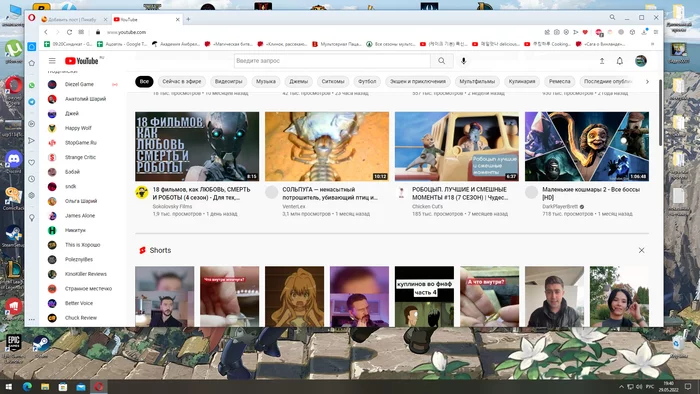700x394 pixels.
Task: Expand the bookmarks bar overflow chevron
Action: (x=653, y=44)
